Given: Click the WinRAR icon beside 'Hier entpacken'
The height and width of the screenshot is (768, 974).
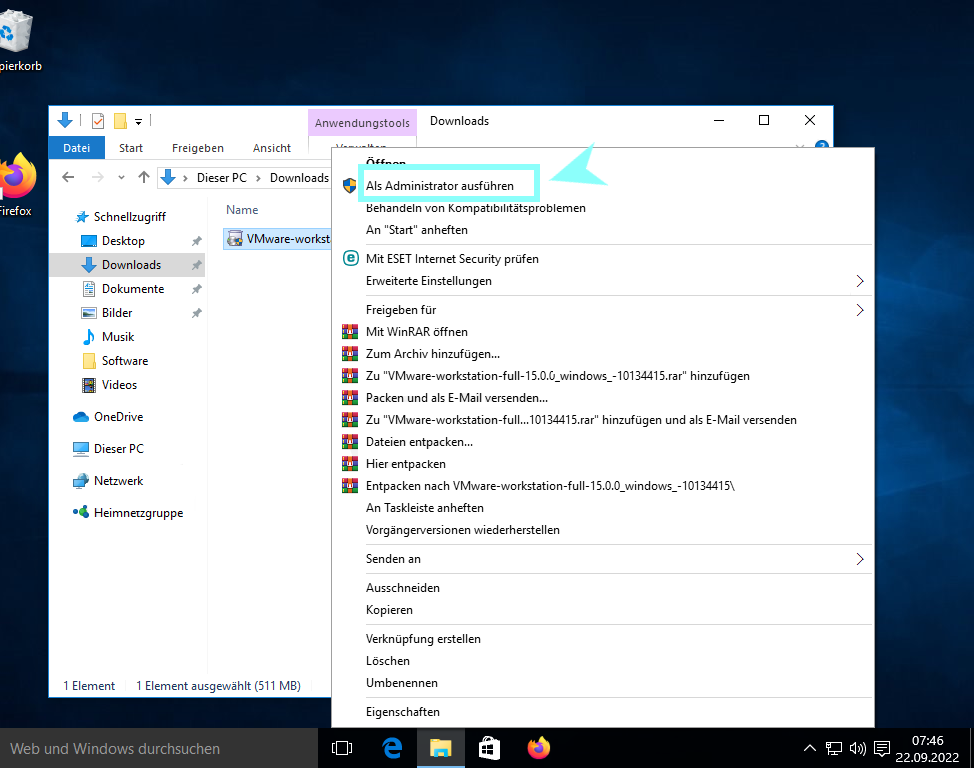Looking at the screenshot, I should coord(350,464).
